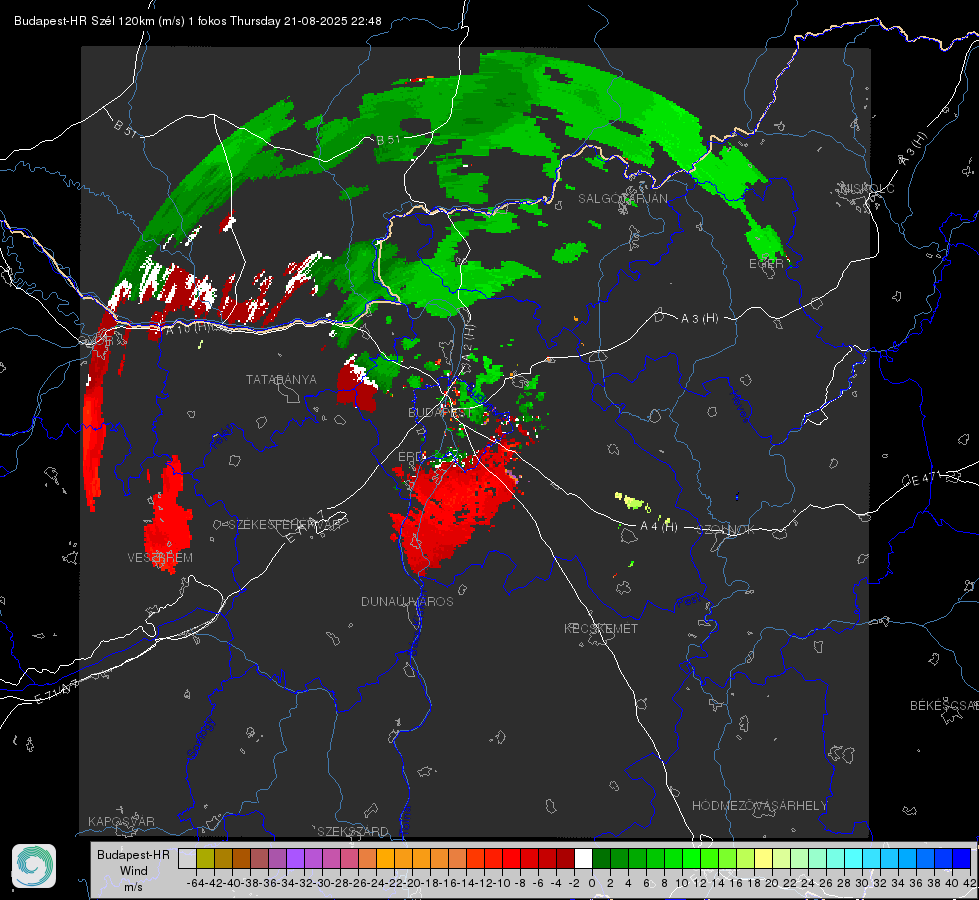Click the 'A 3 (H)' road label near Eger
The width and height of the screenshot is (979, 900).
(699, 319)
